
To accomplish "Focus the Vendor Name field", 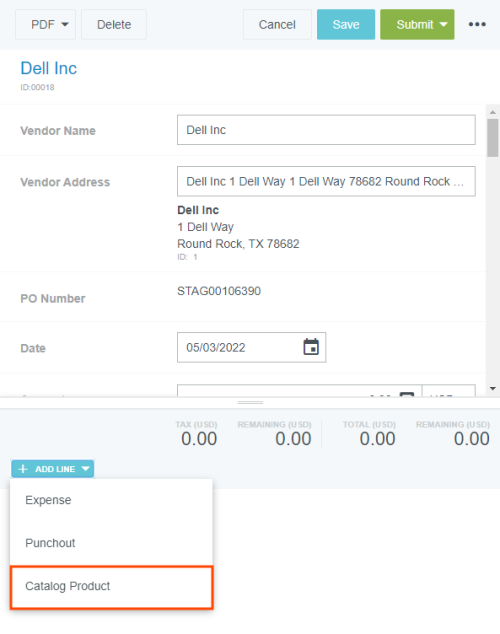I will click(326, 130).
